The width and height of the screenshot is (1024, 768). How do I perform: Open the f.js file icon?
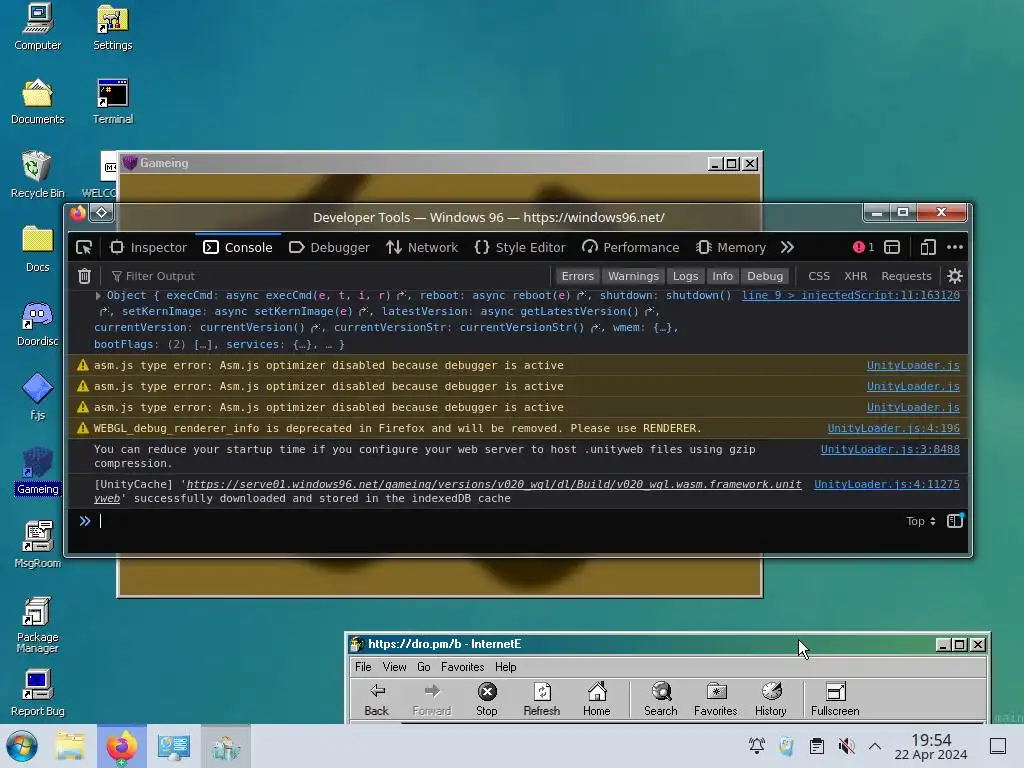pyautogui.click(x=37, y=397)
